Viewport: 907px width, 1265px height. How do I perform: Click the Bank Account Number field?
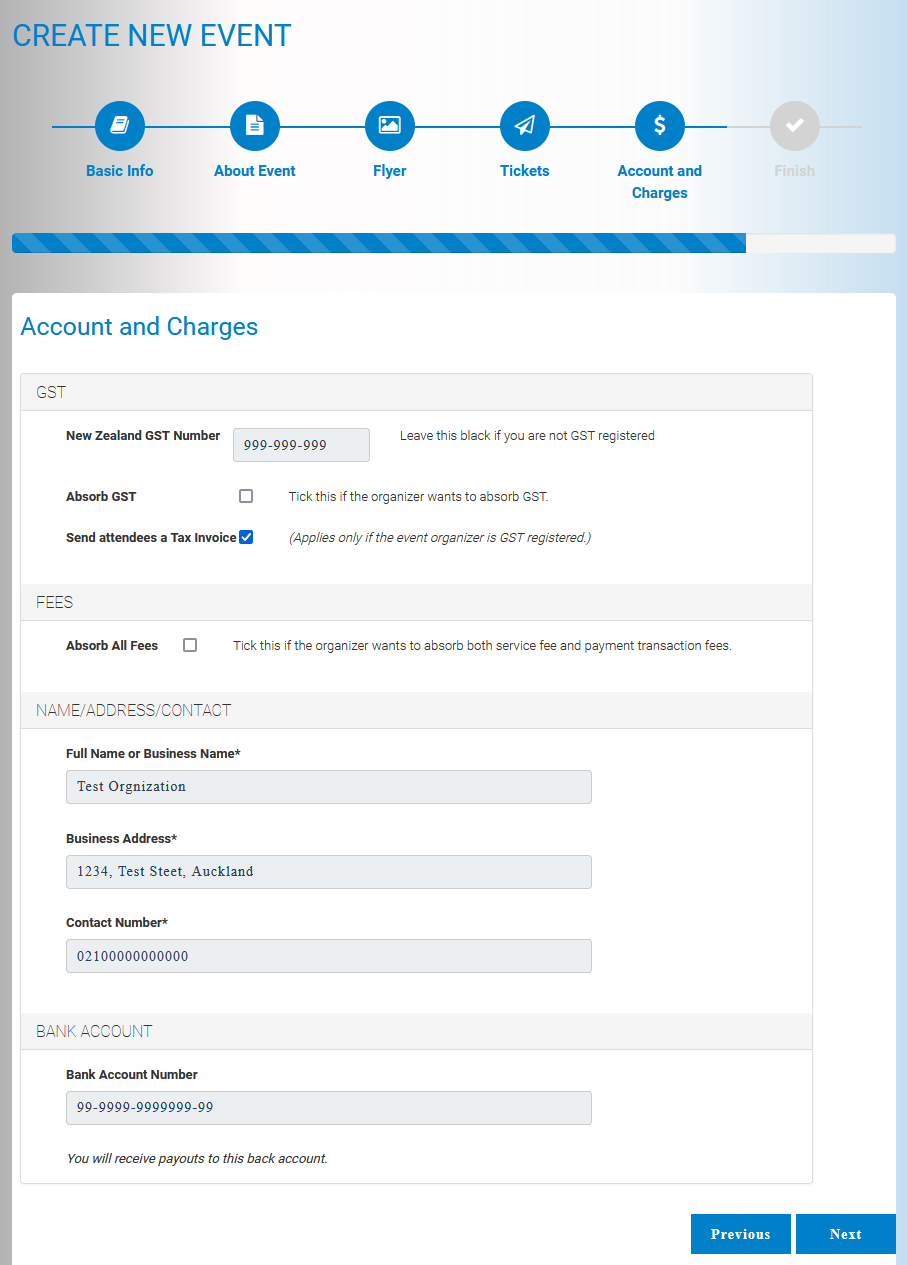coord(328,1108)
